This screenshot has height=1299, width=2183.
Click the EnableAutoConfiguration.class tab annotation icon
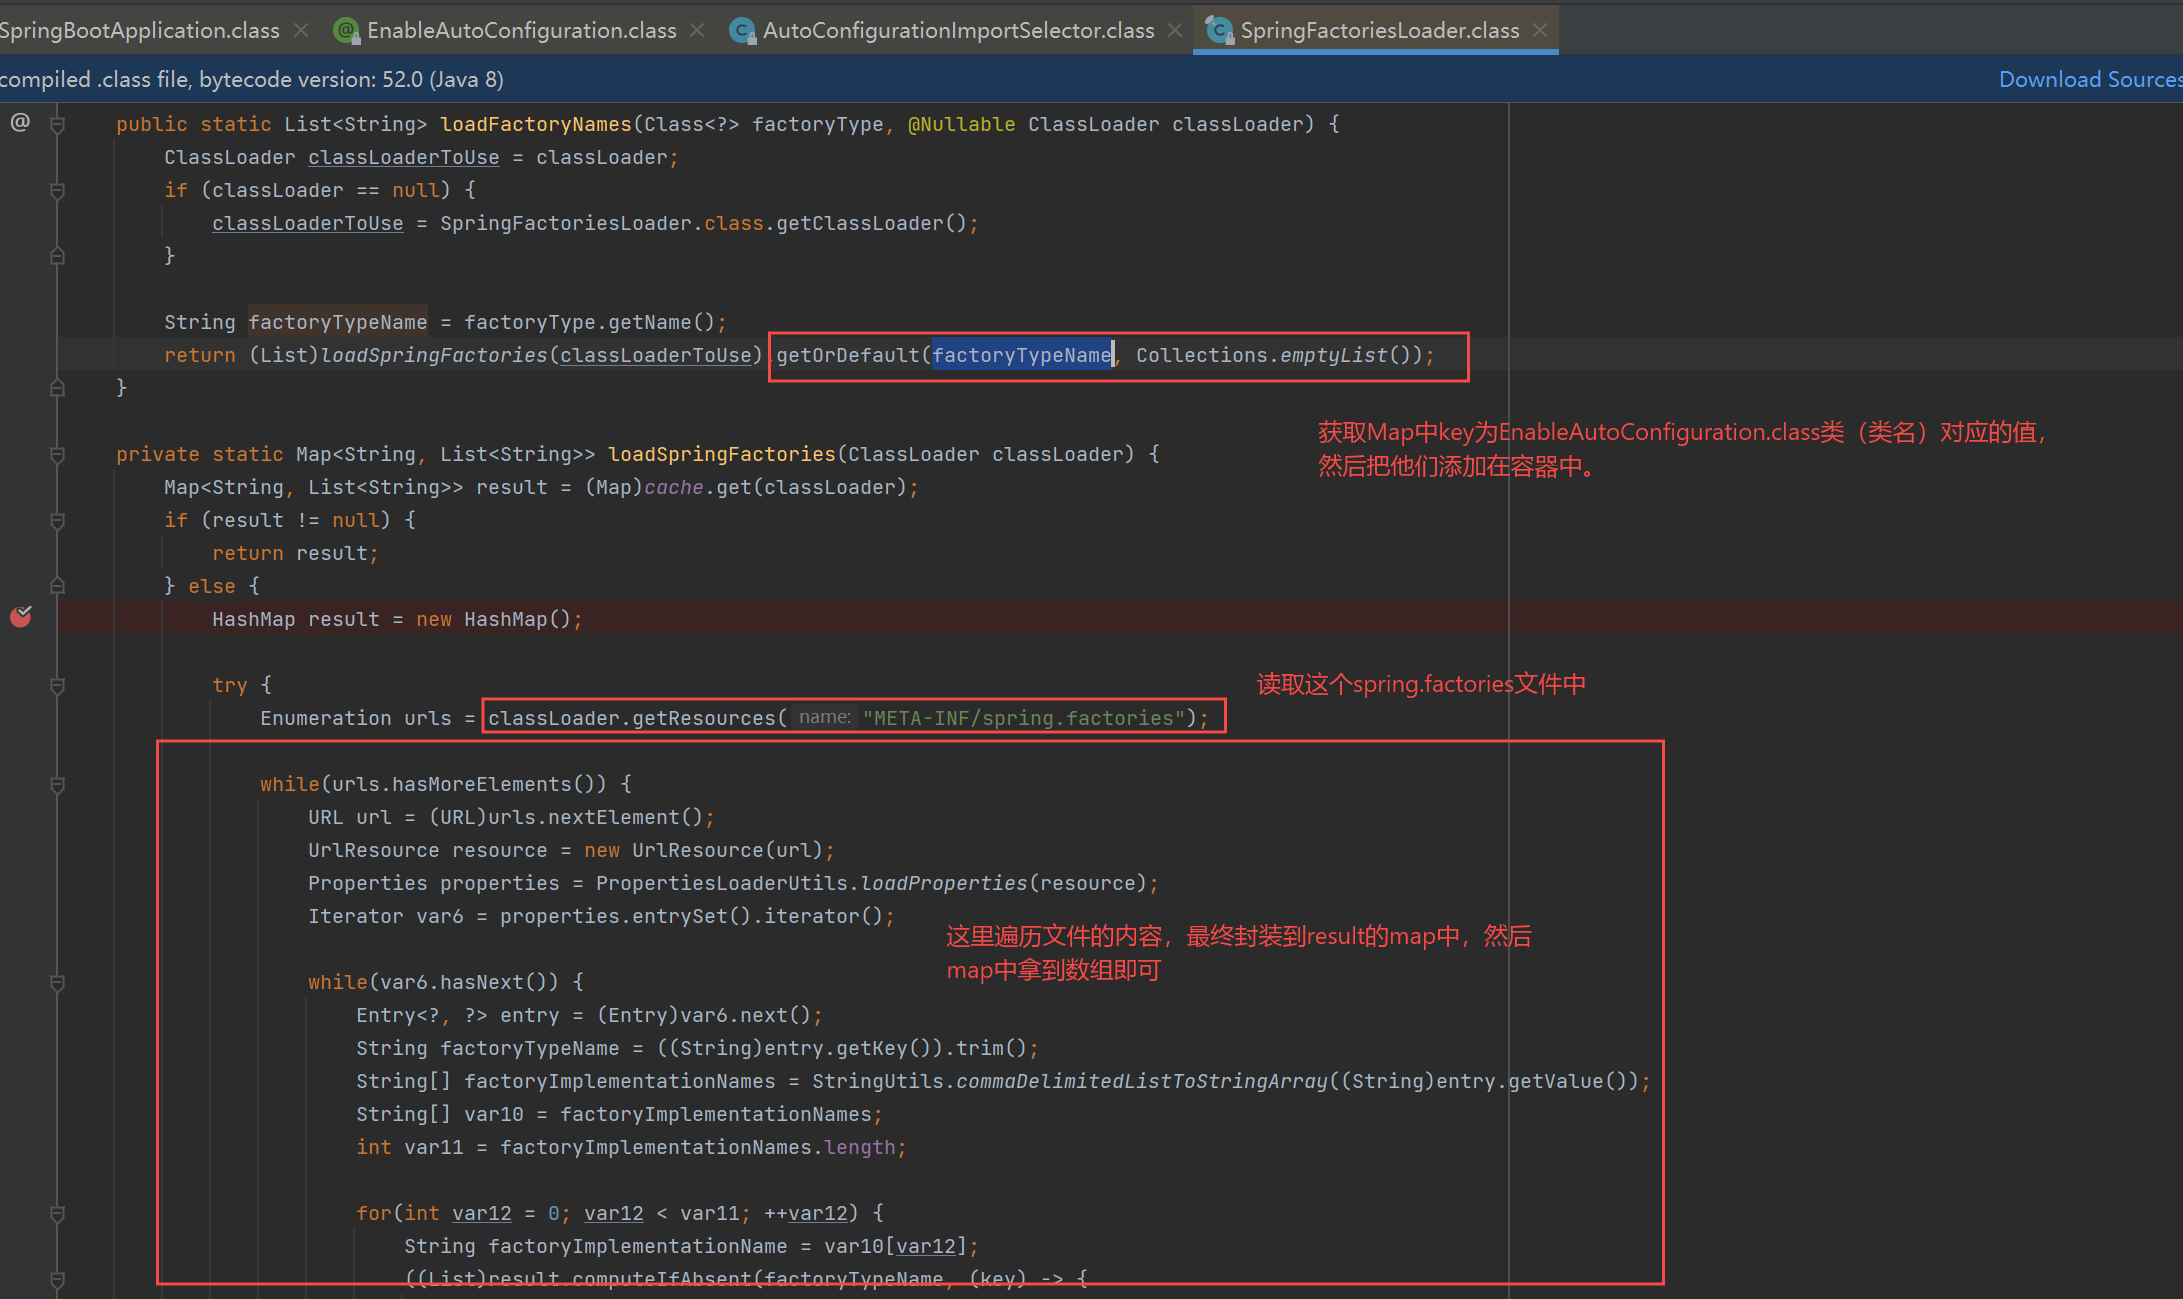click(346, 31)
